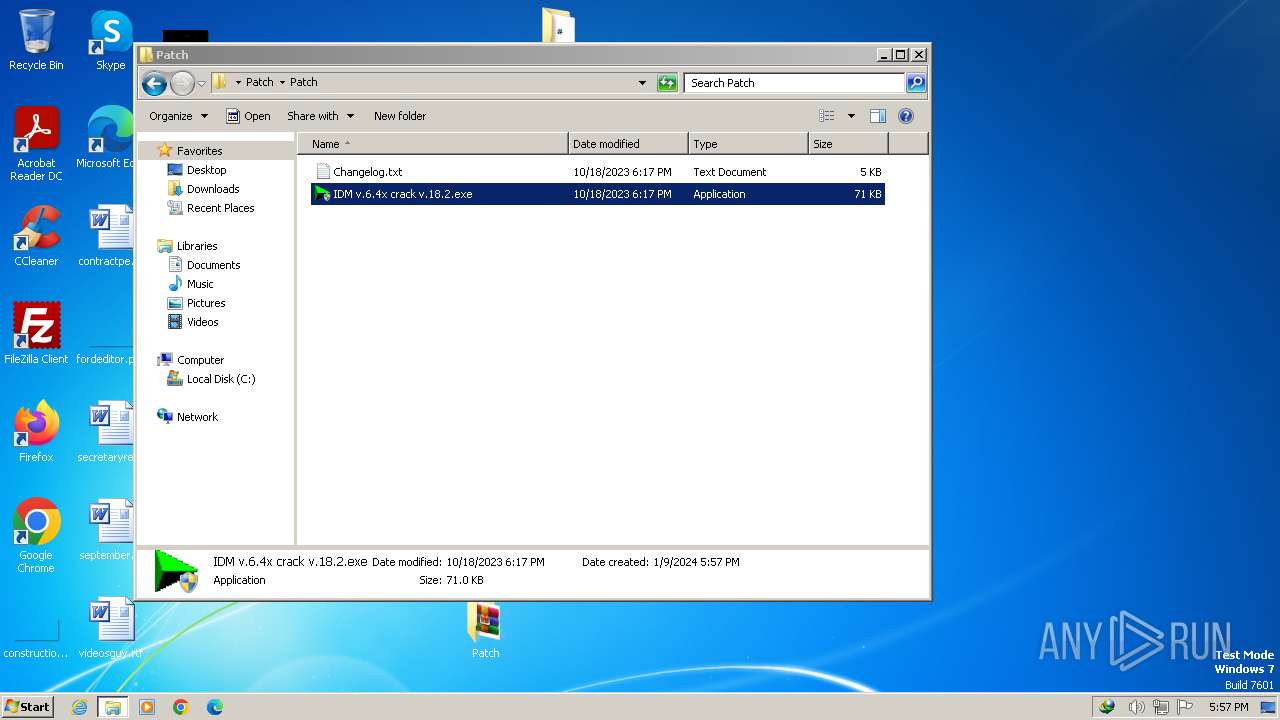The height and width of the screenshot is (720, 1280).
Task: Click the Patch folder on desktop
Action: click(x=485, y=631)
